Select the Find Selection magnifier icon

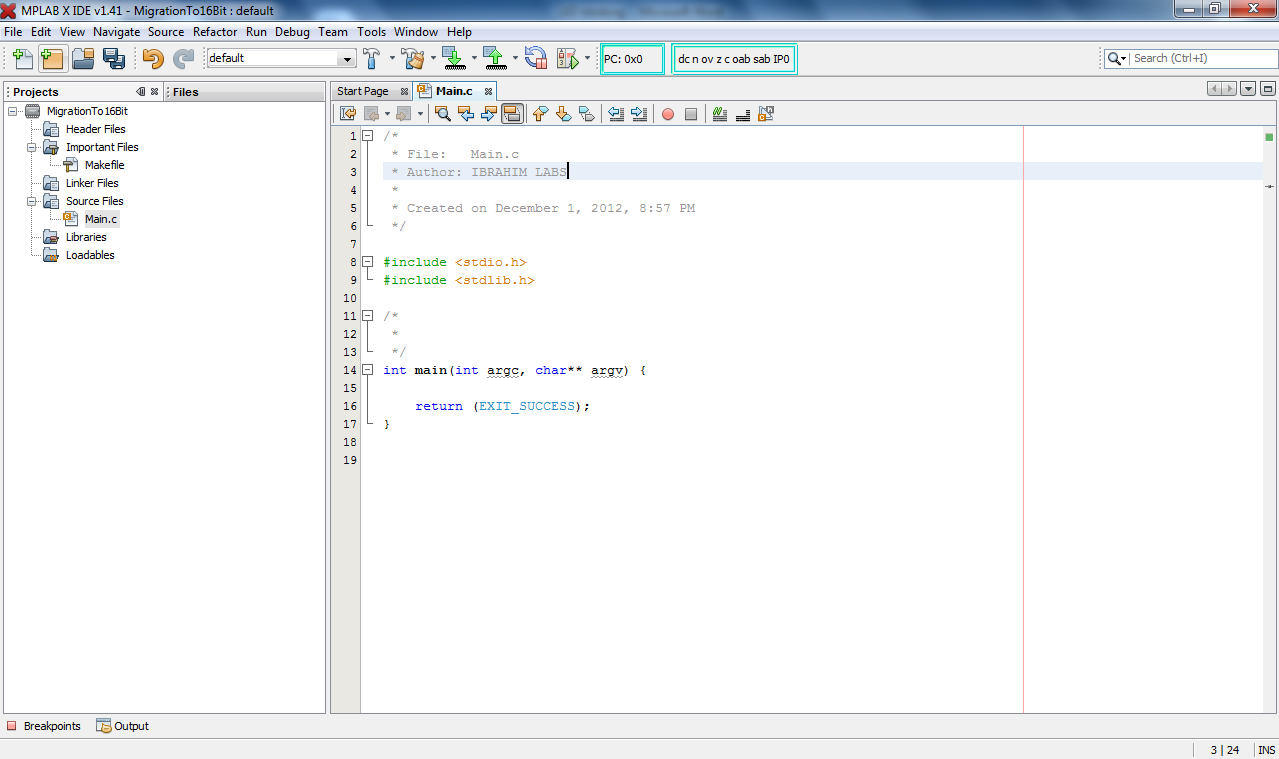[441, 113]
